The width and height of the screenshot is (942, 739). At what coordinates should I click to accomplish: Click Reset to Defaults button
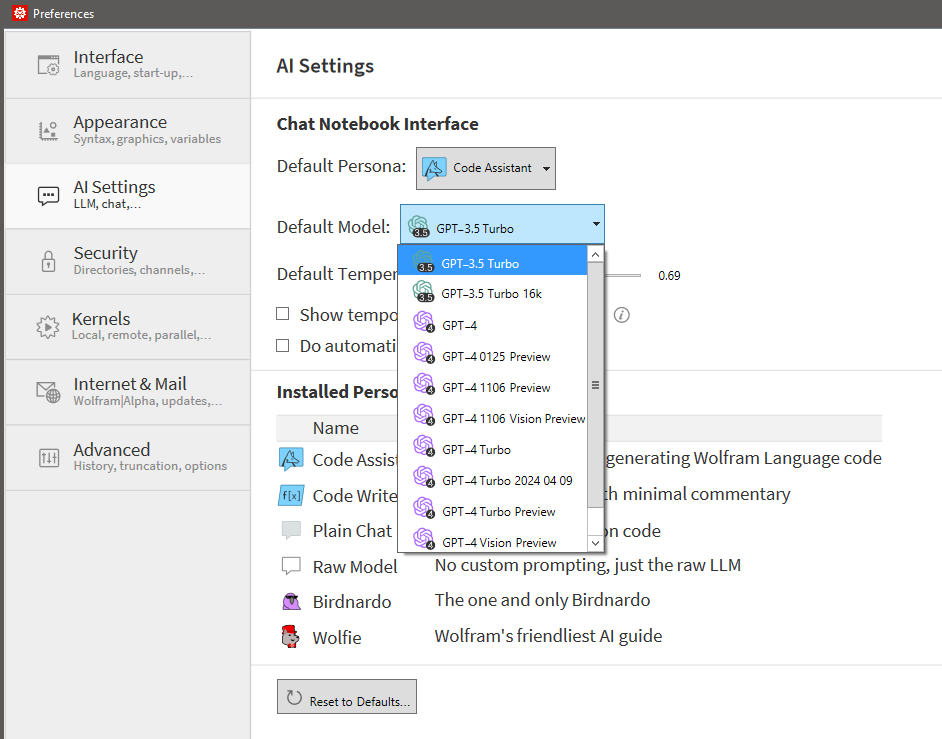tap(347, 697)
